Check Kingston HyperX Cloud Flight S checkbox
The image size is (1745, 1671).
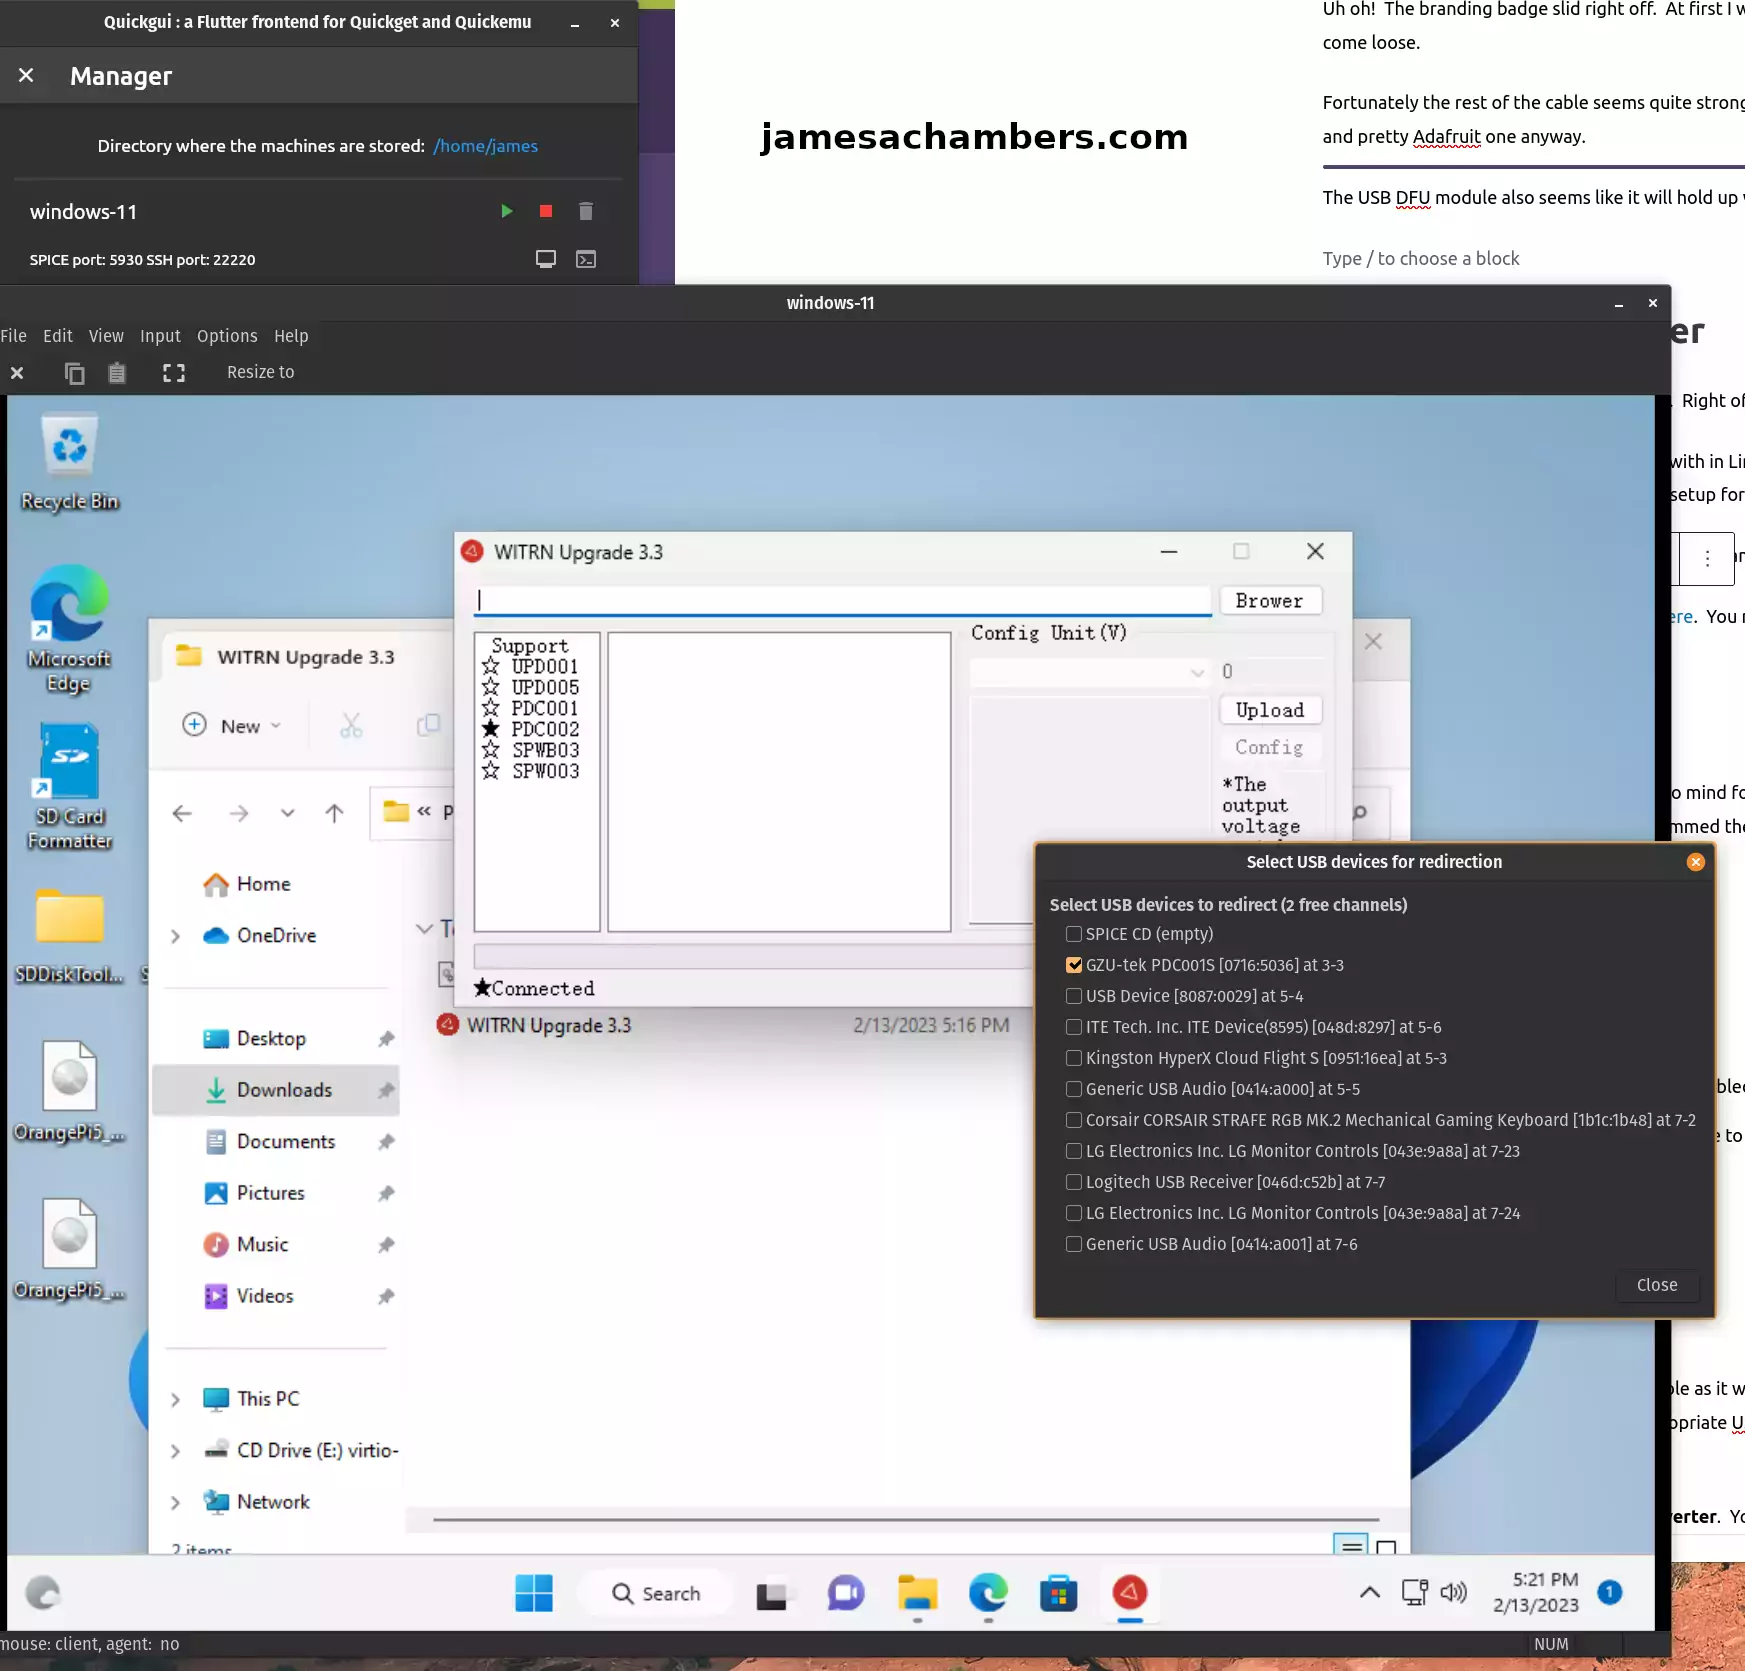(x=1074, y=1058)
